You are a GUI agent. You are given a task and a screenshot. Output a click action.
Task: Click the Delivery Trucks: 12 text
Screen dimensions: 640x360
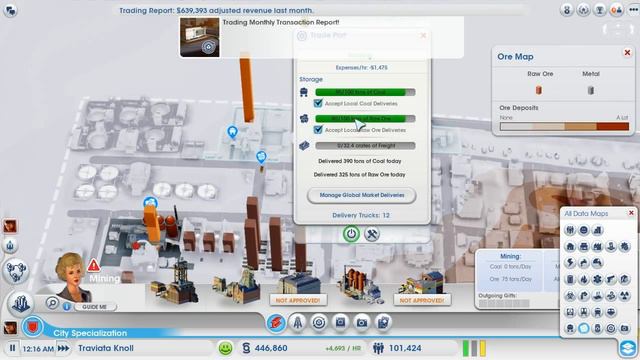[361, 215]
